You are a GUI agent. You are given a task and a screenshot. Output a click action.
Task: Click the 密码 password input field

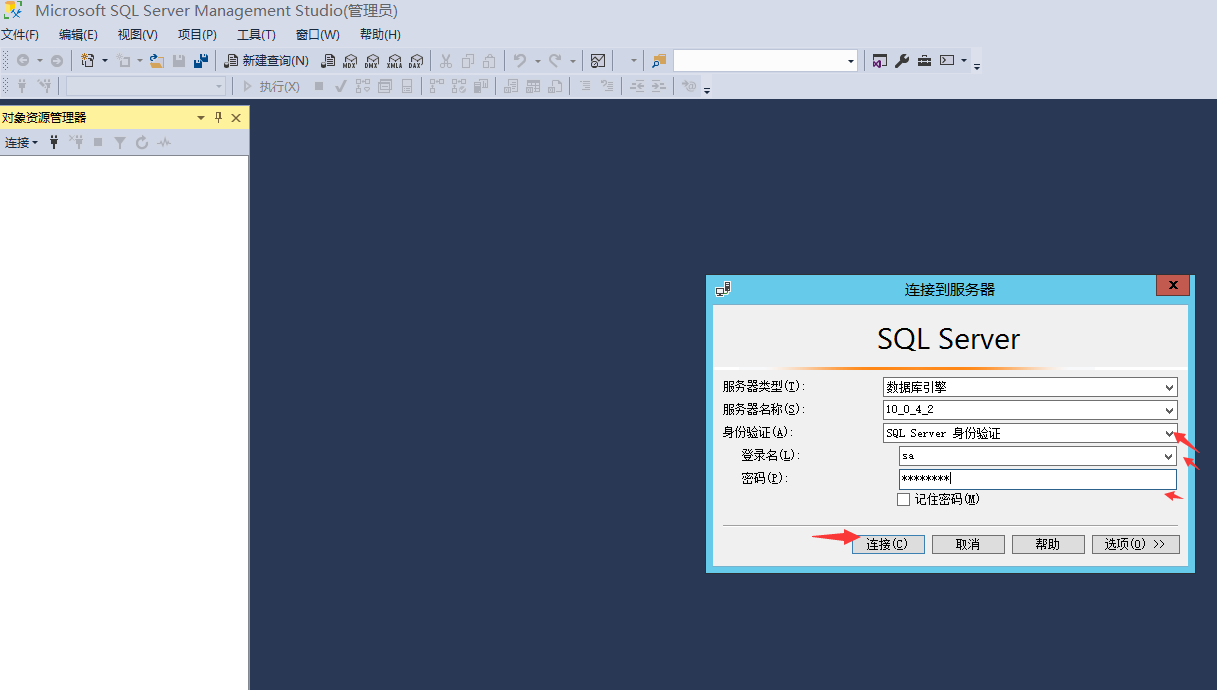1037,479
